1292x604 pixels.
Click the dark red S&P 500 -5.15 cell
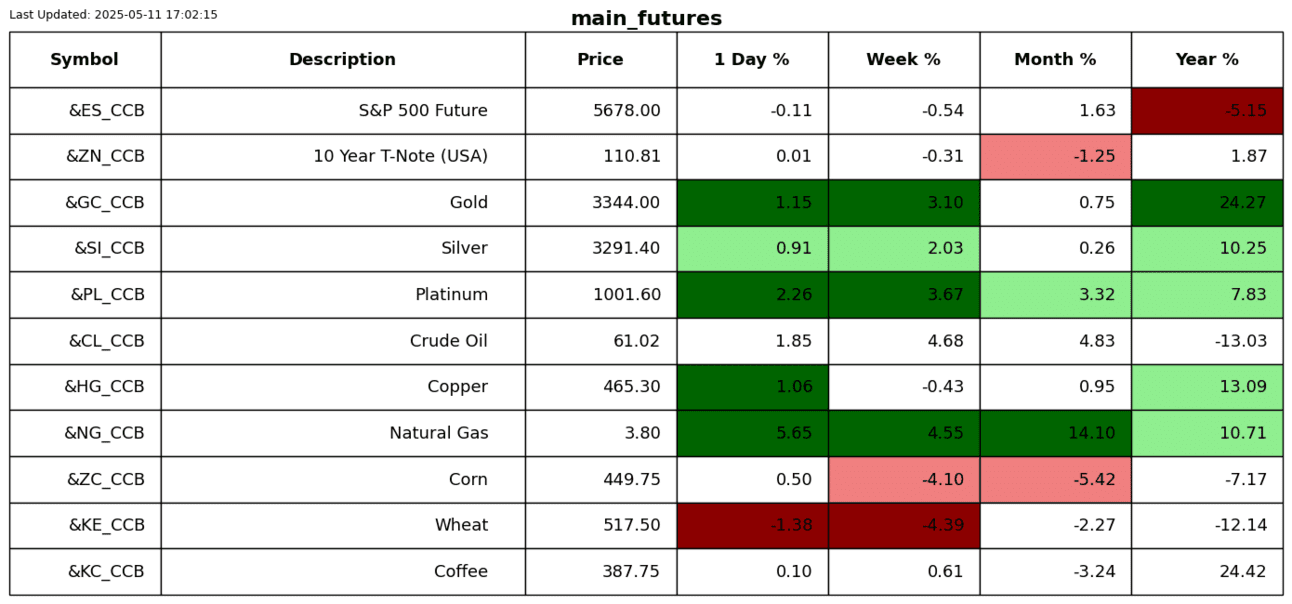point(1207,111)
